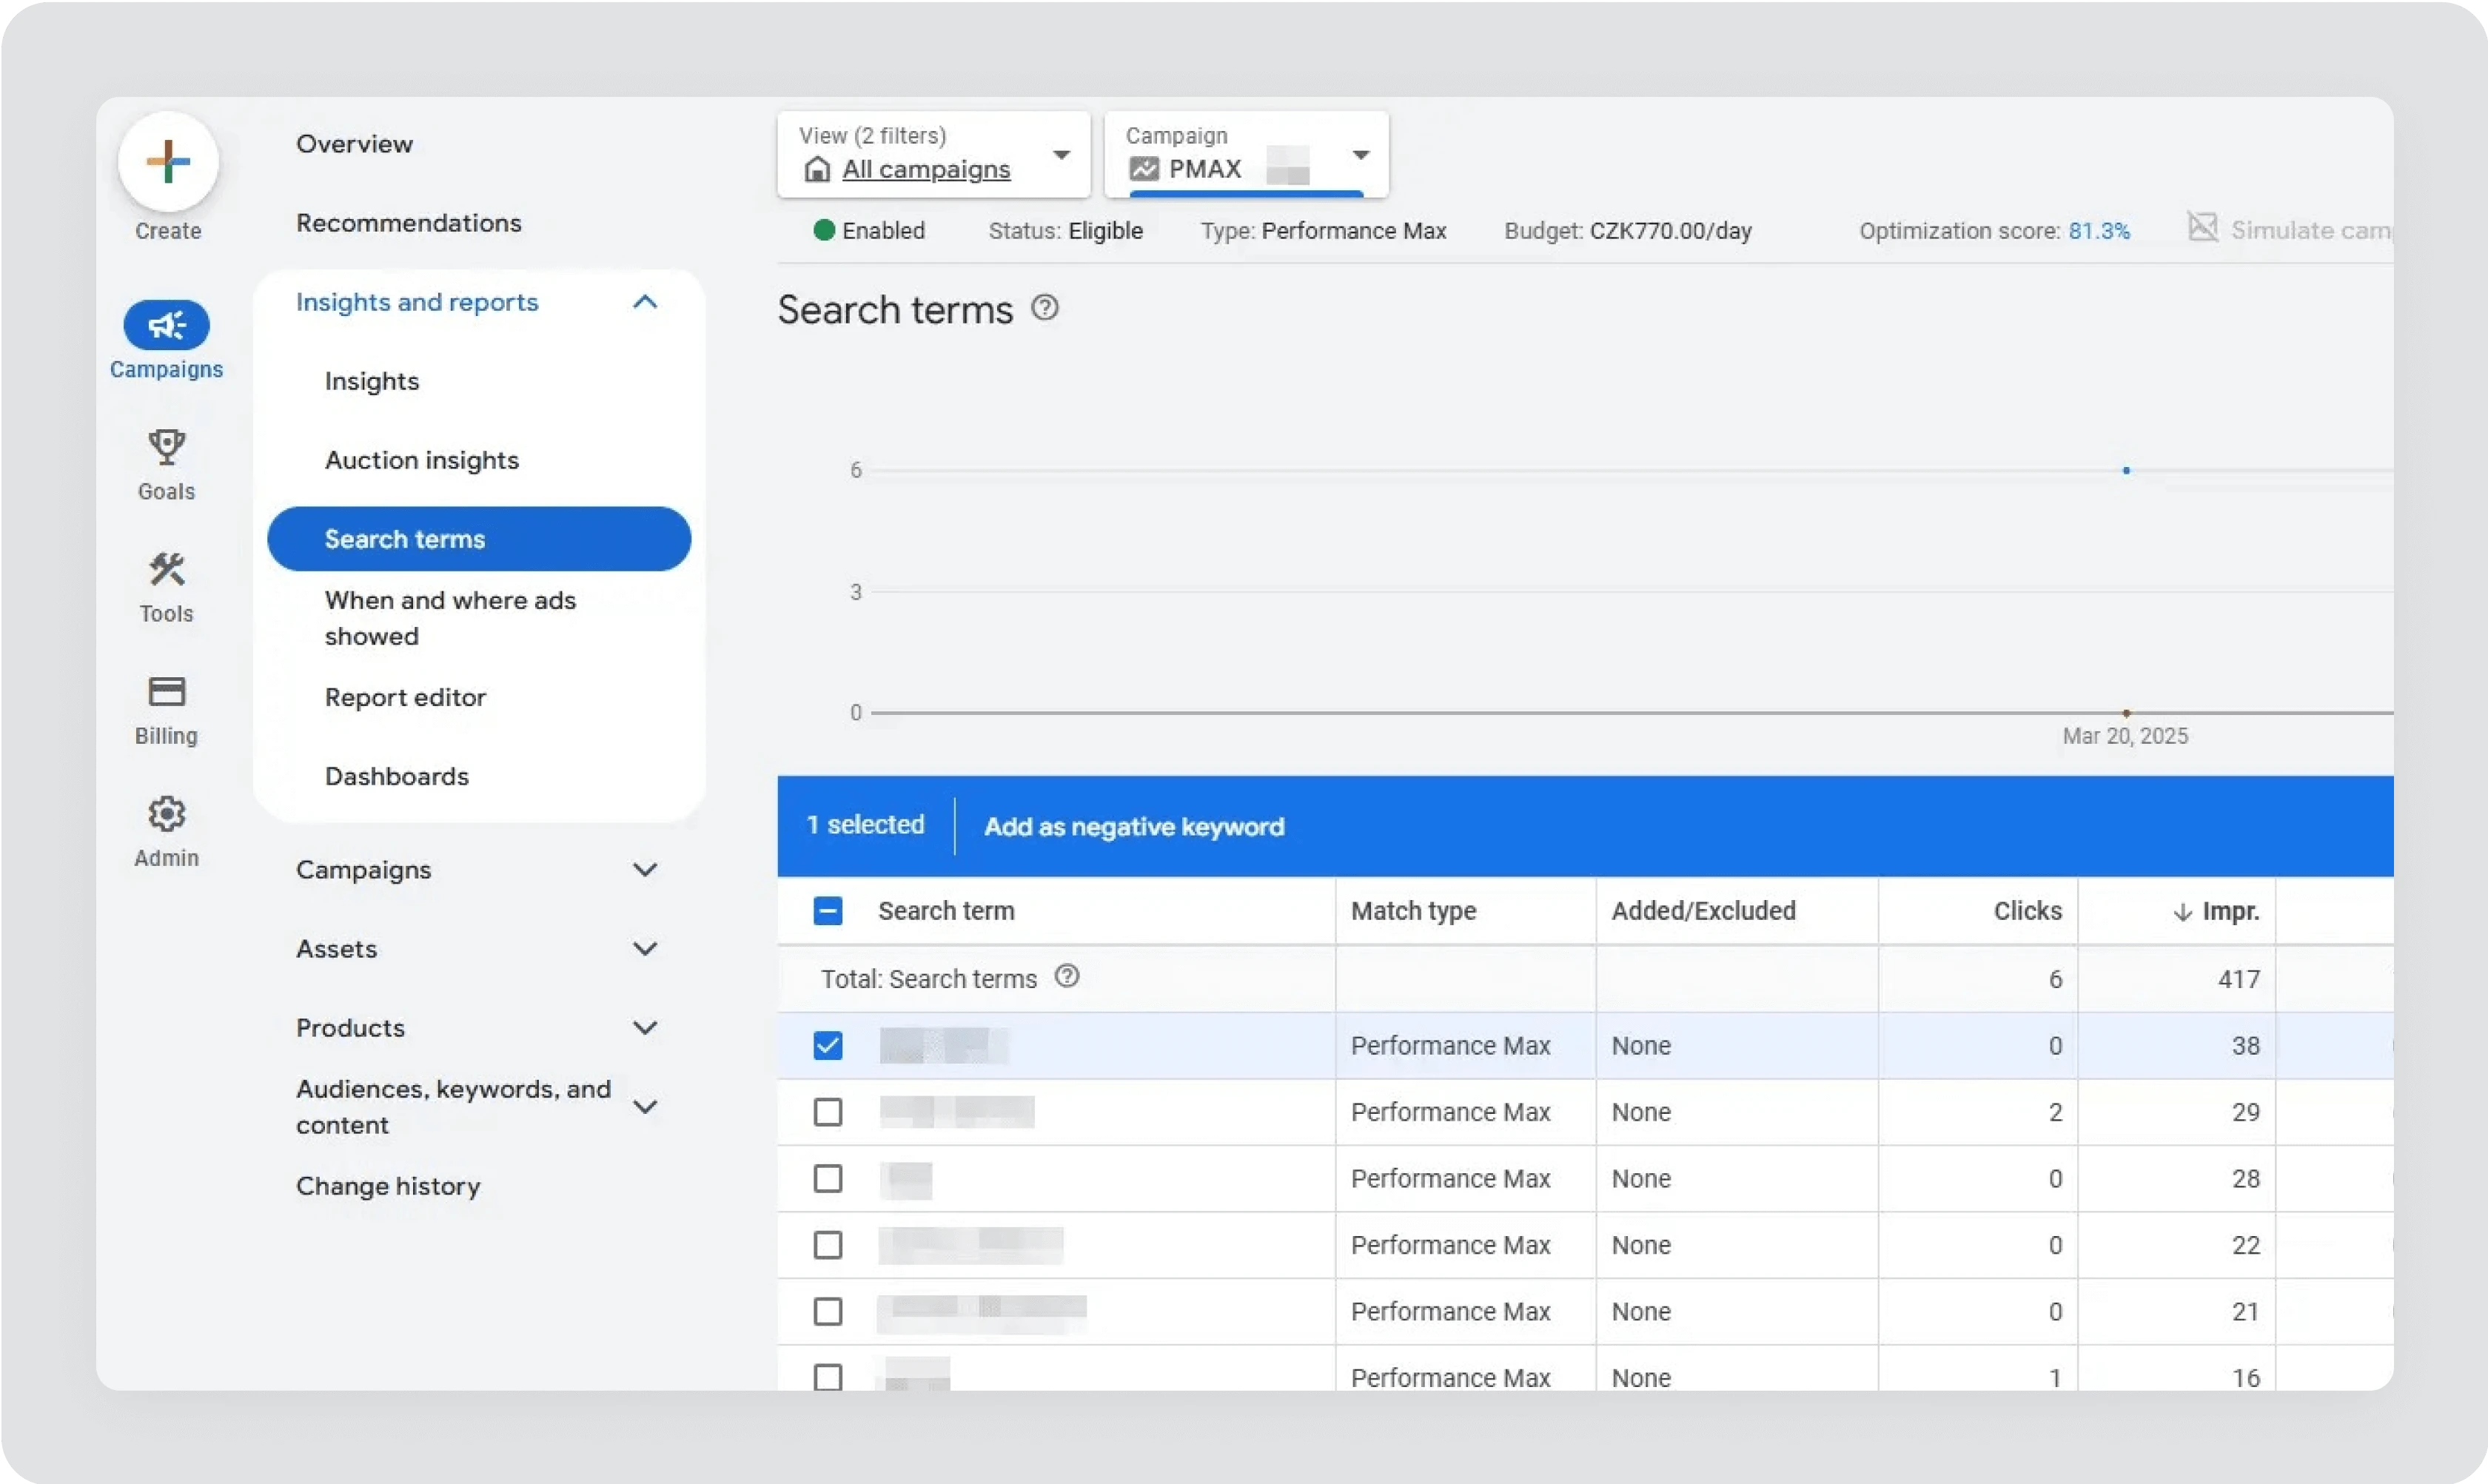Open Campaigns megaphone icon in sidebar

(x=166, y=325)
